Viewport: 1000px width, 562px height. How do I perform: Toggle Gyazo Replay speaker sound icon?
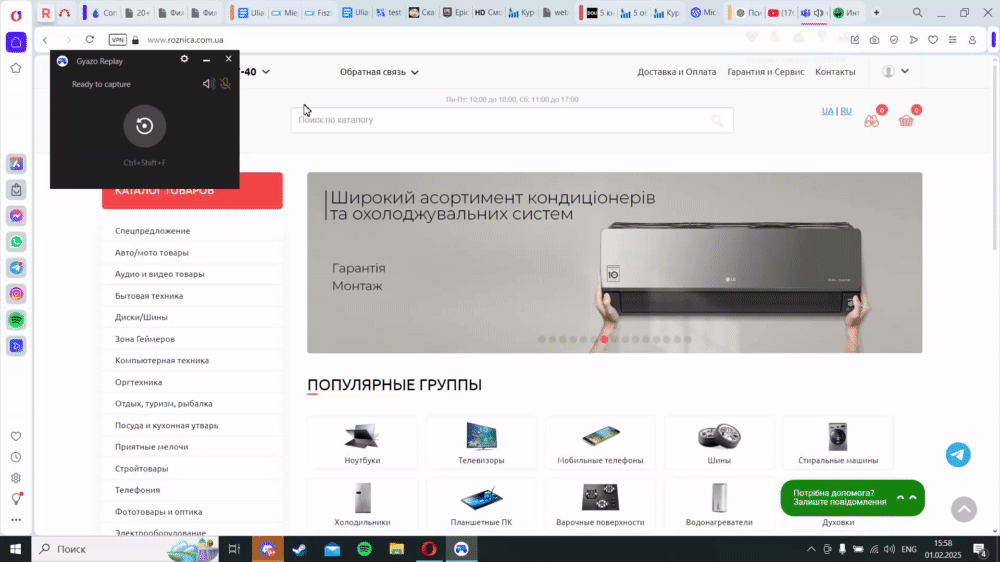(208, 84)
